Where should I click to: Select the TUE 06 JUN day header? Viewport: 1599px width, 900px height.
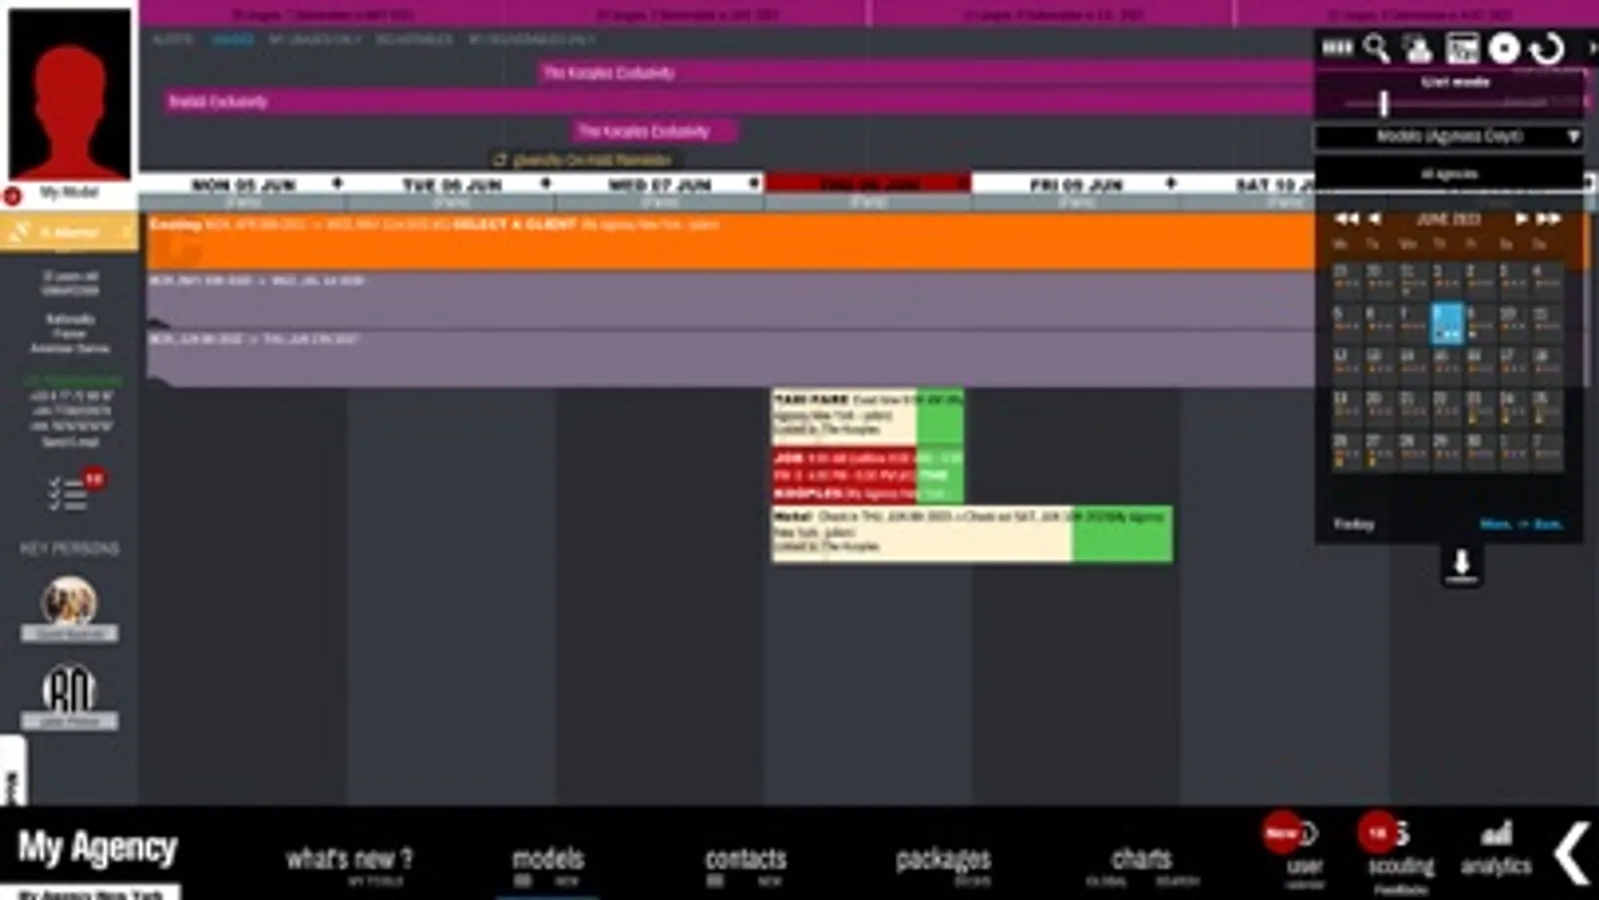[x=451, y=185]
